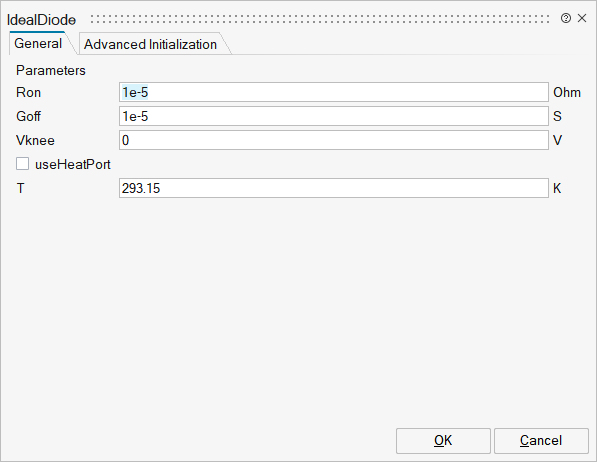Open the help icon in title bar
The image size is (597, 462).
pos(565,18)
